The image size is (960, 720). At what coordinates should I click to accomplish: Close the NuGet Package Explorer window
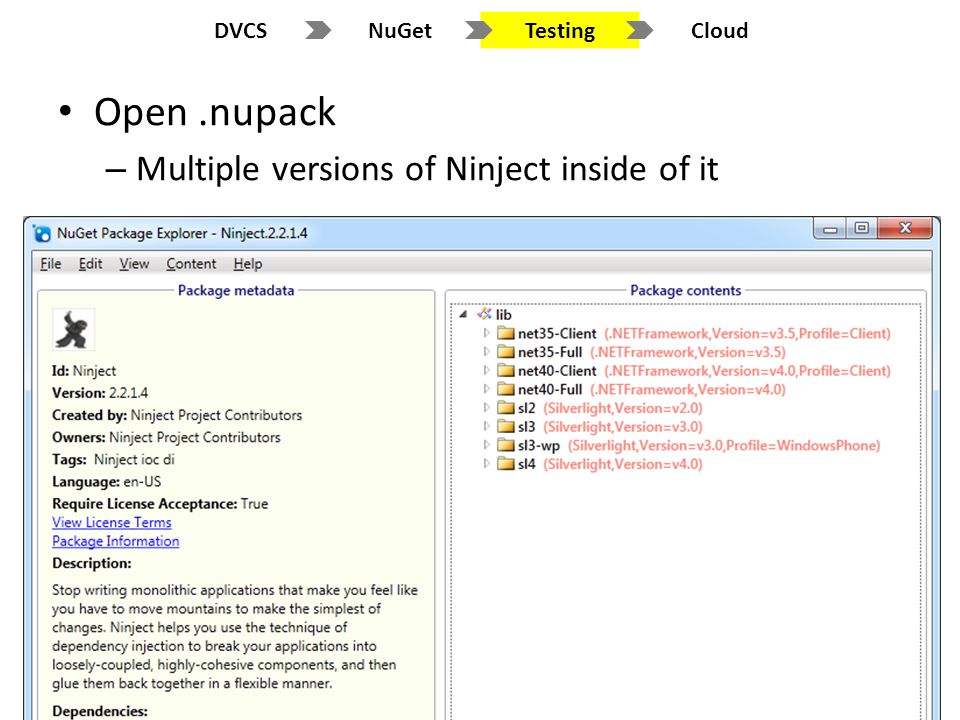905,228
